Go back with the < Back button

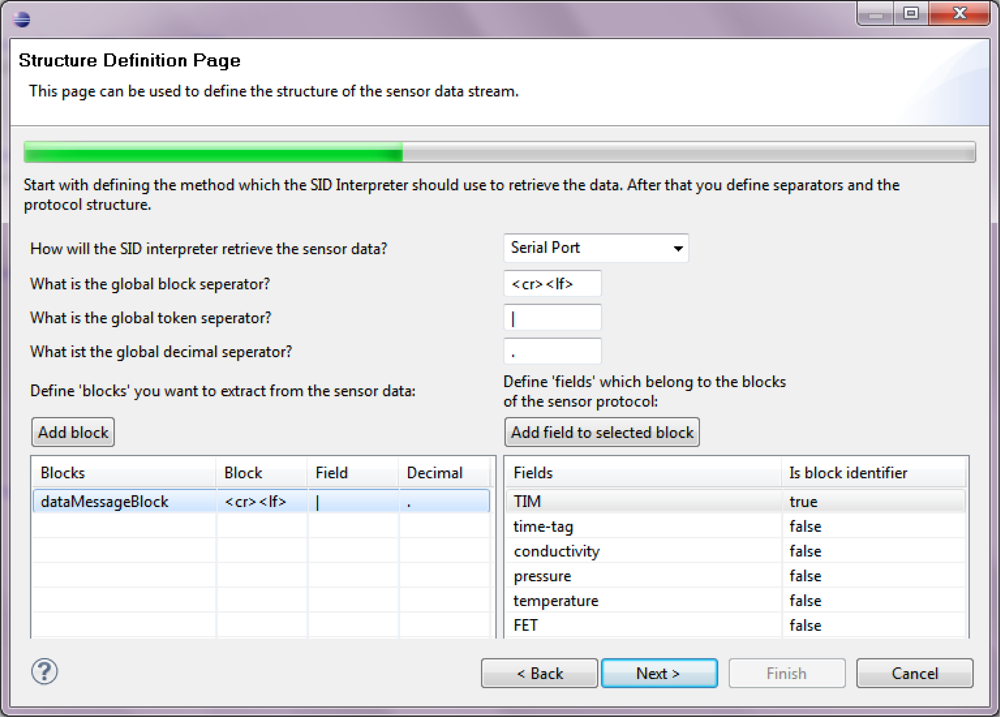pyautogui.click(x=540, y=674)
